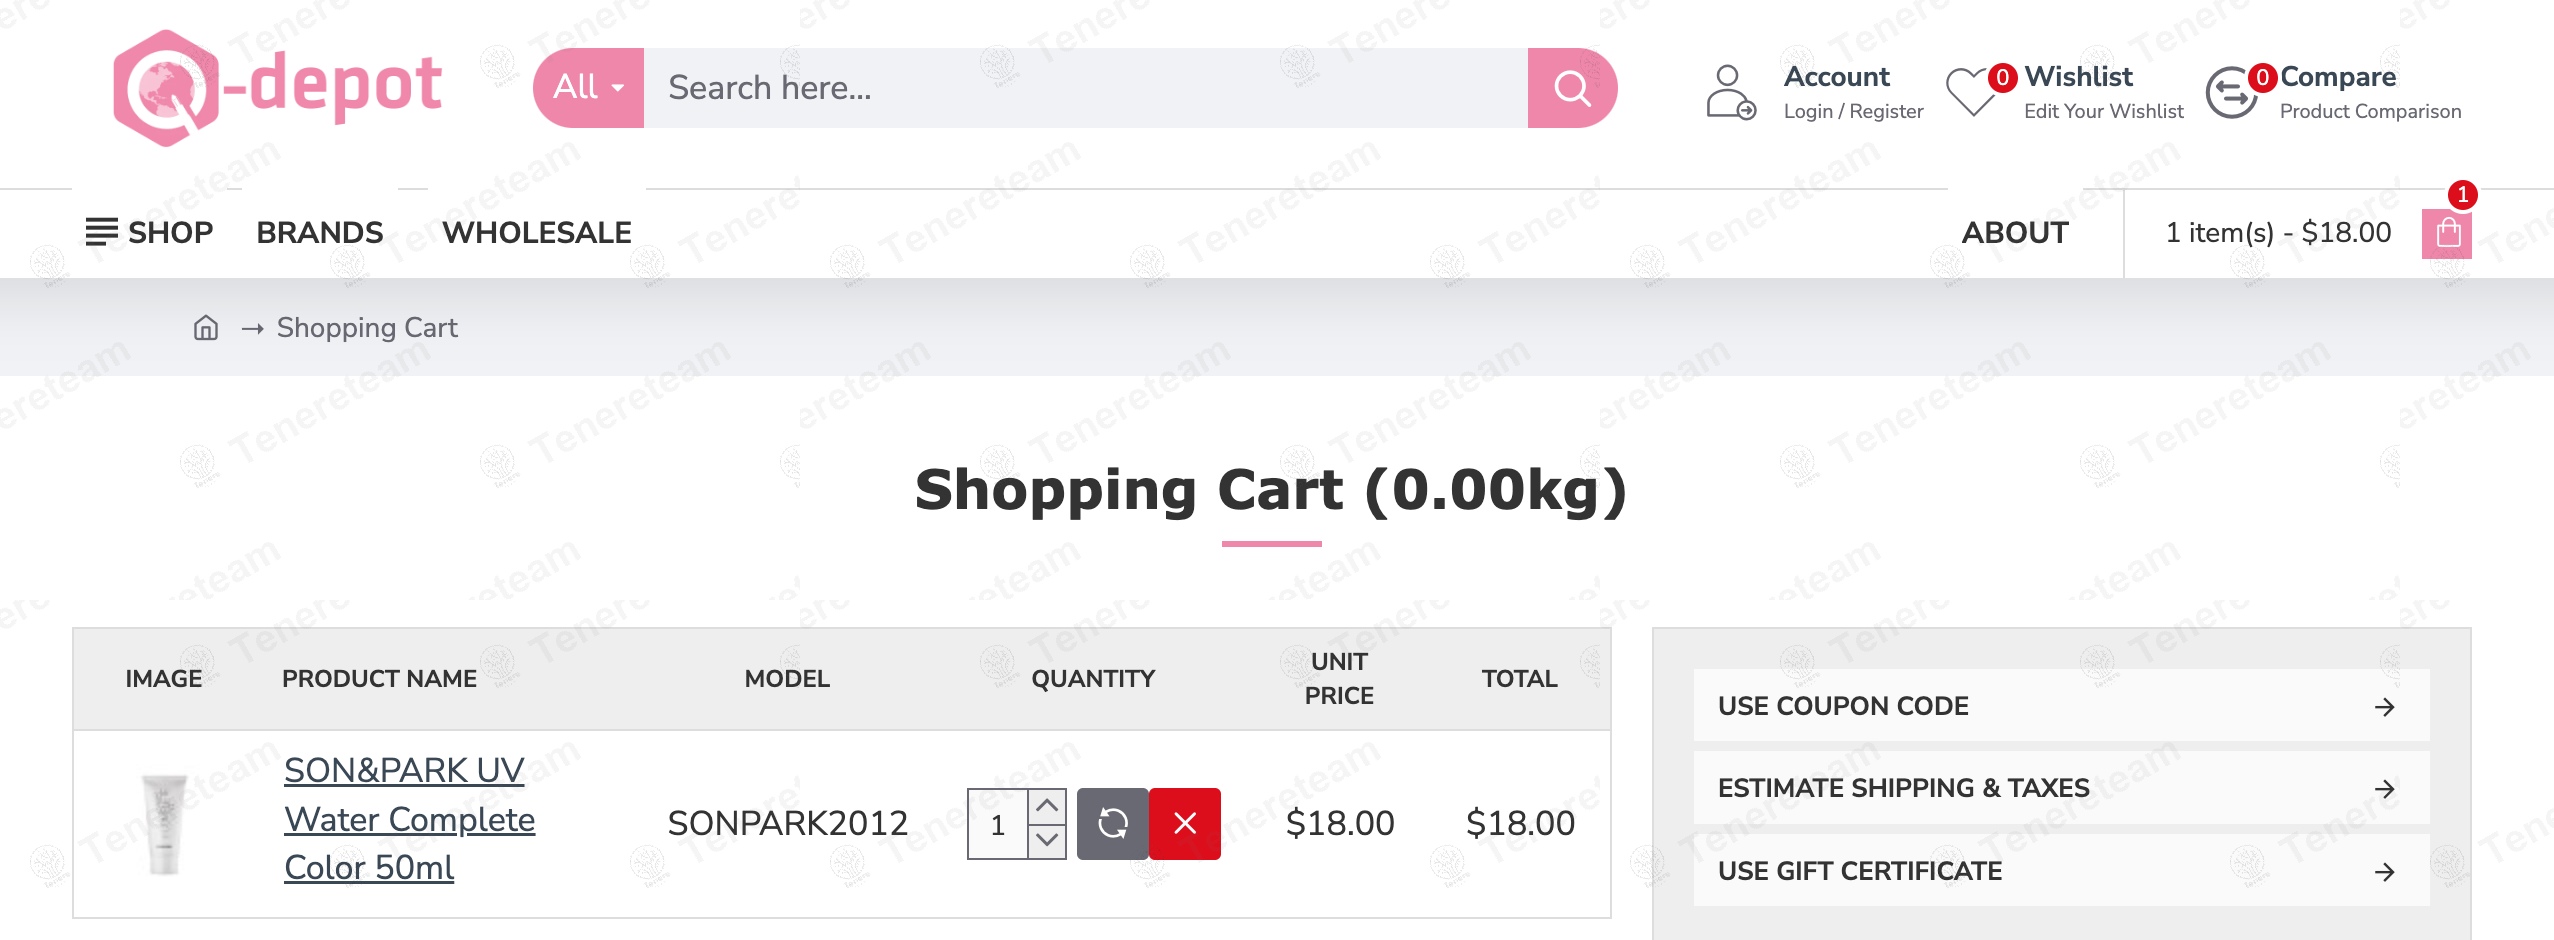The height and width of the screenshot is (940, 2554).
Task: Open the cart bag icon showing 1 item
Action: [2447, 232]
